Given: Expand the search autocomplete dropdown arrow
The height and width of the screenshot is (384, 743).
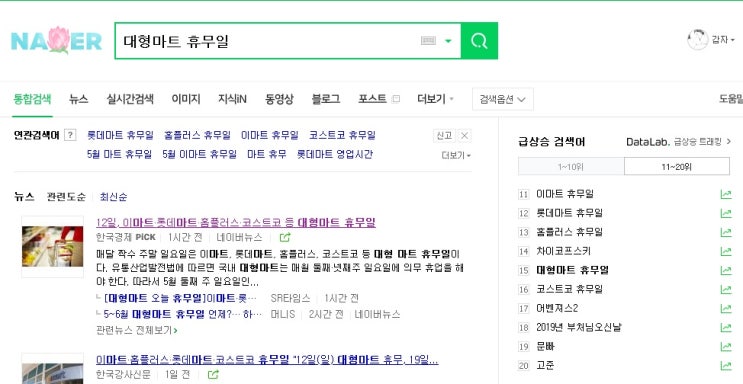Looking at the screenshot, I should (448, 41).
